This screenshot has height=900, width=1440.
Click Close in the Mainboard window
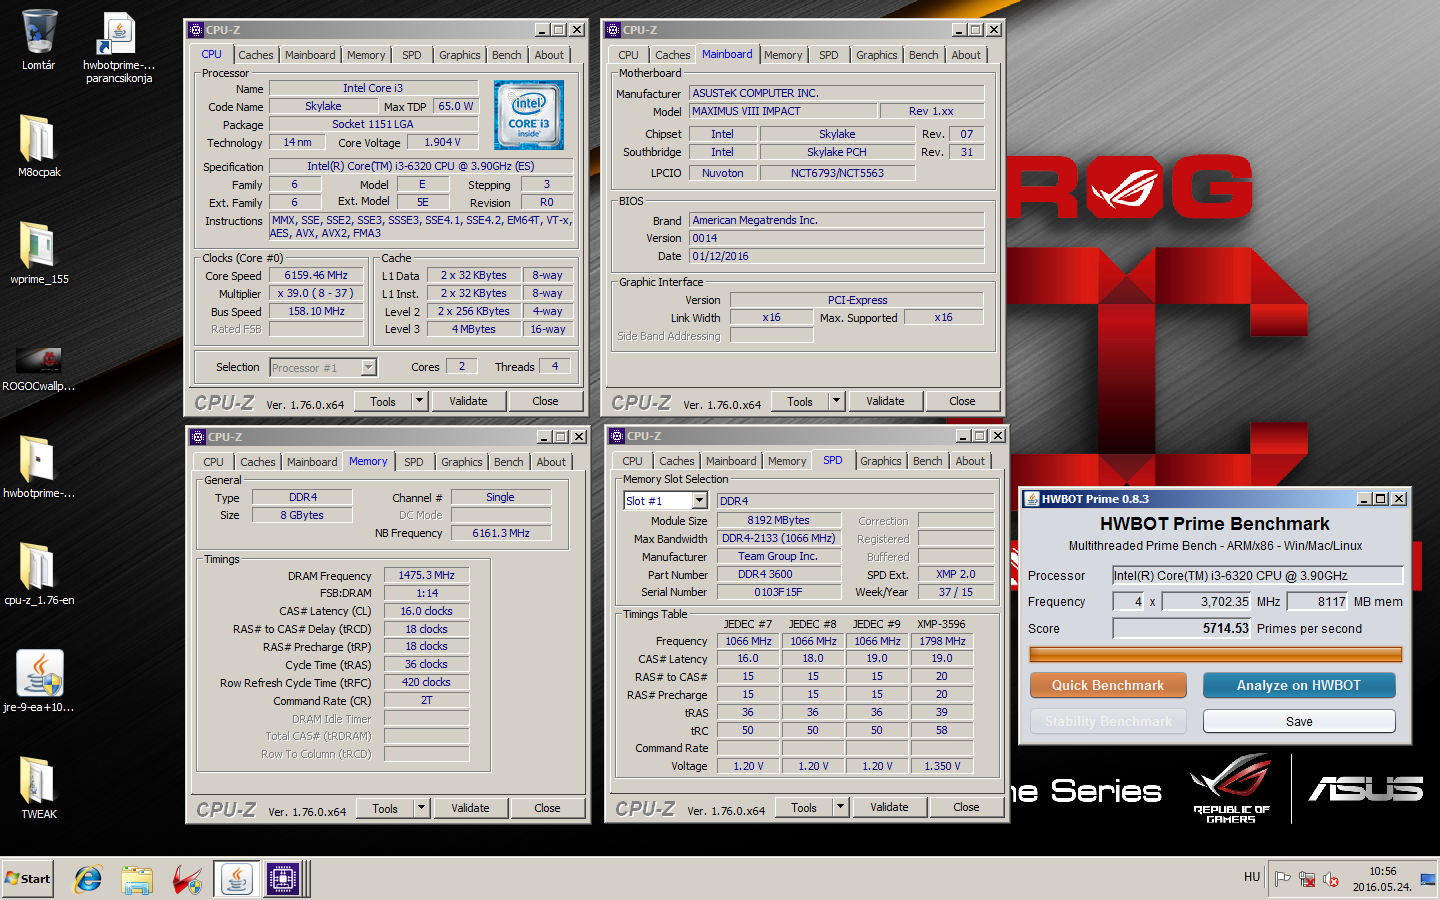click(x=962, y=401)
